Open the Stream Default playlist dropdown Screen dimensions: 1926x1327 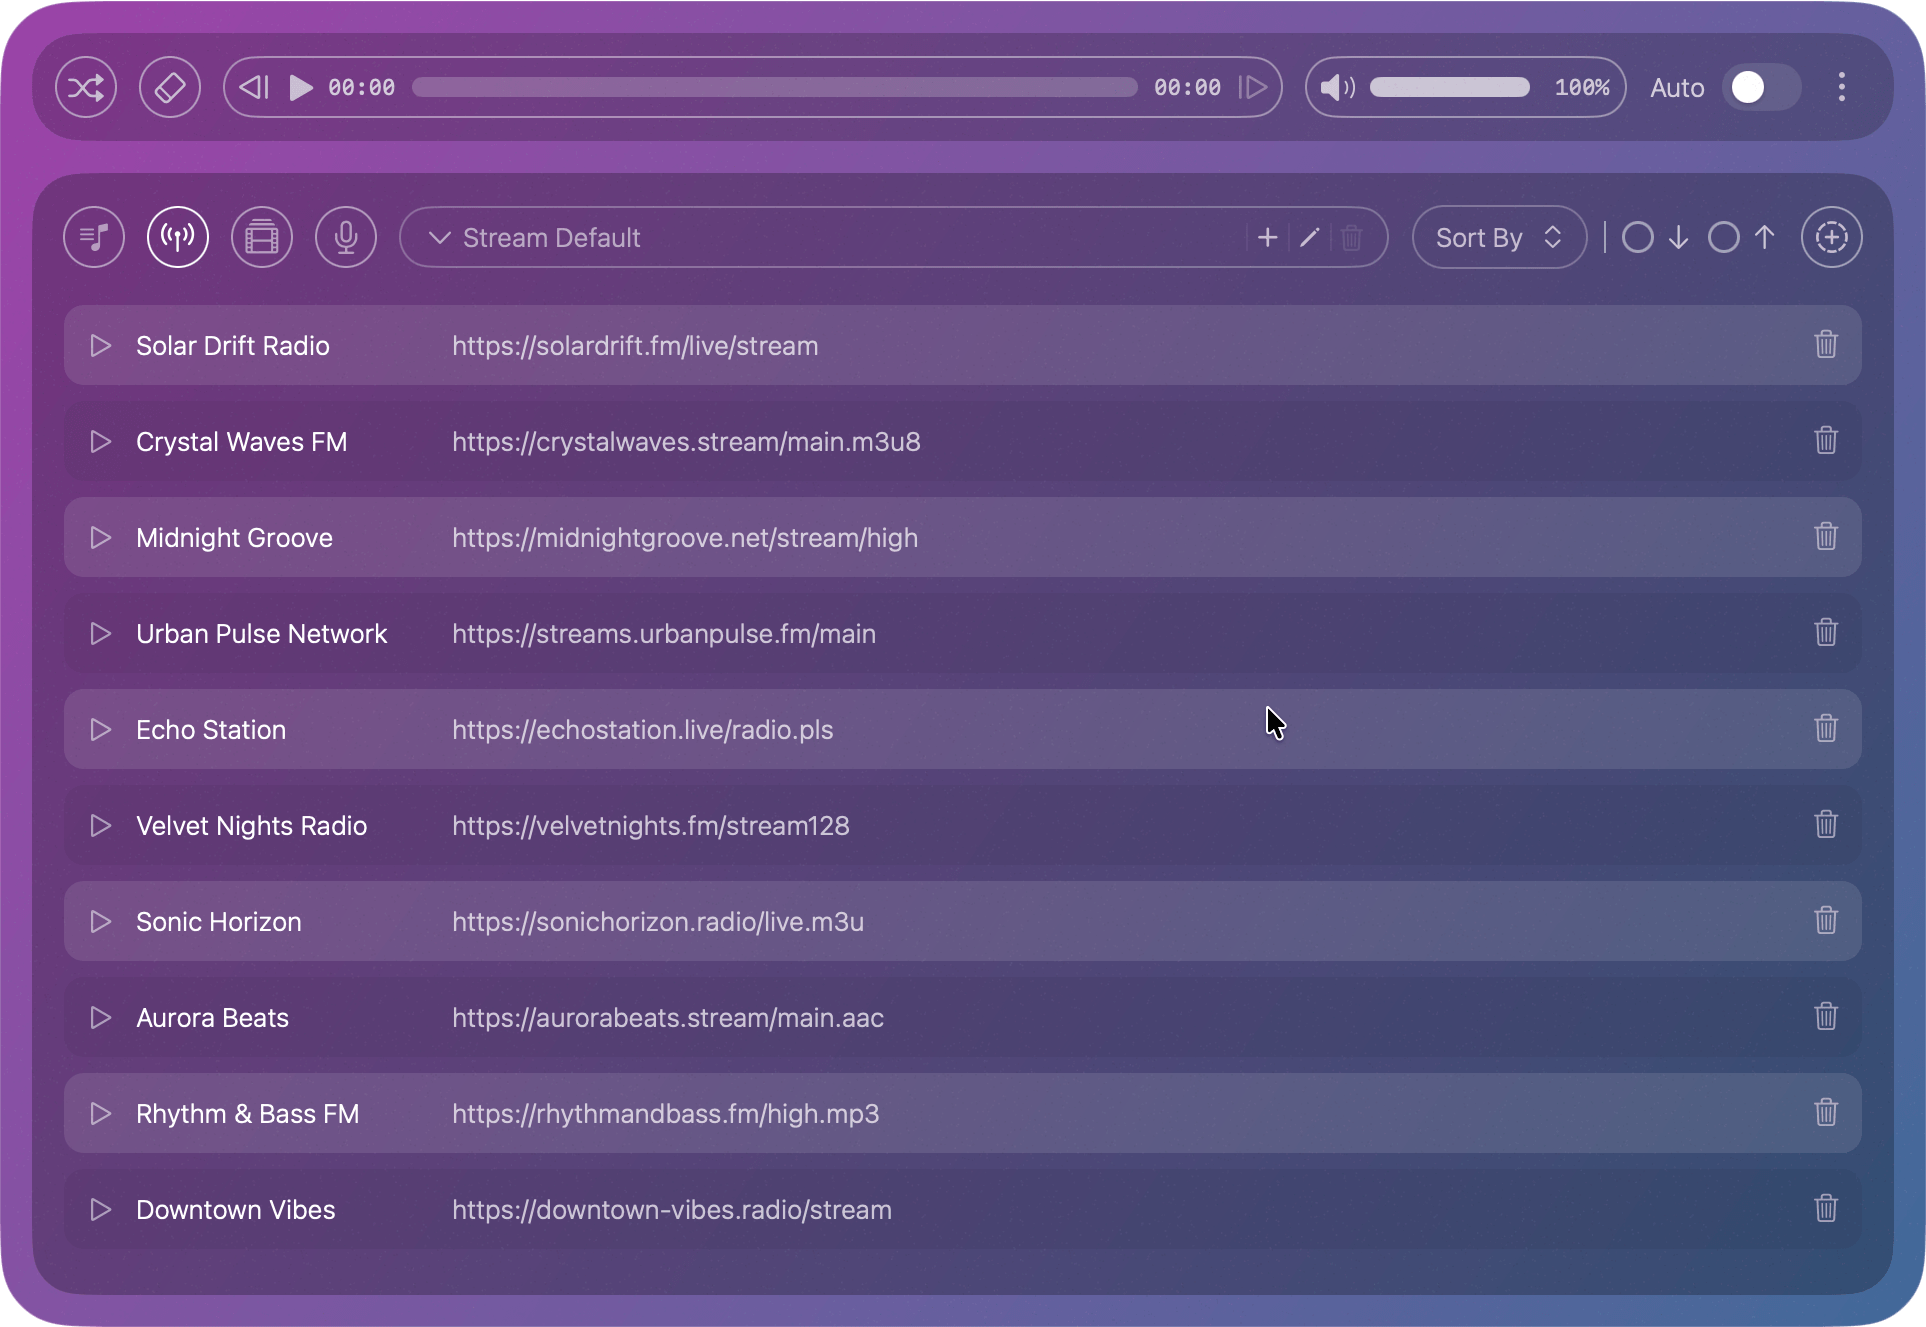[438, 237]
